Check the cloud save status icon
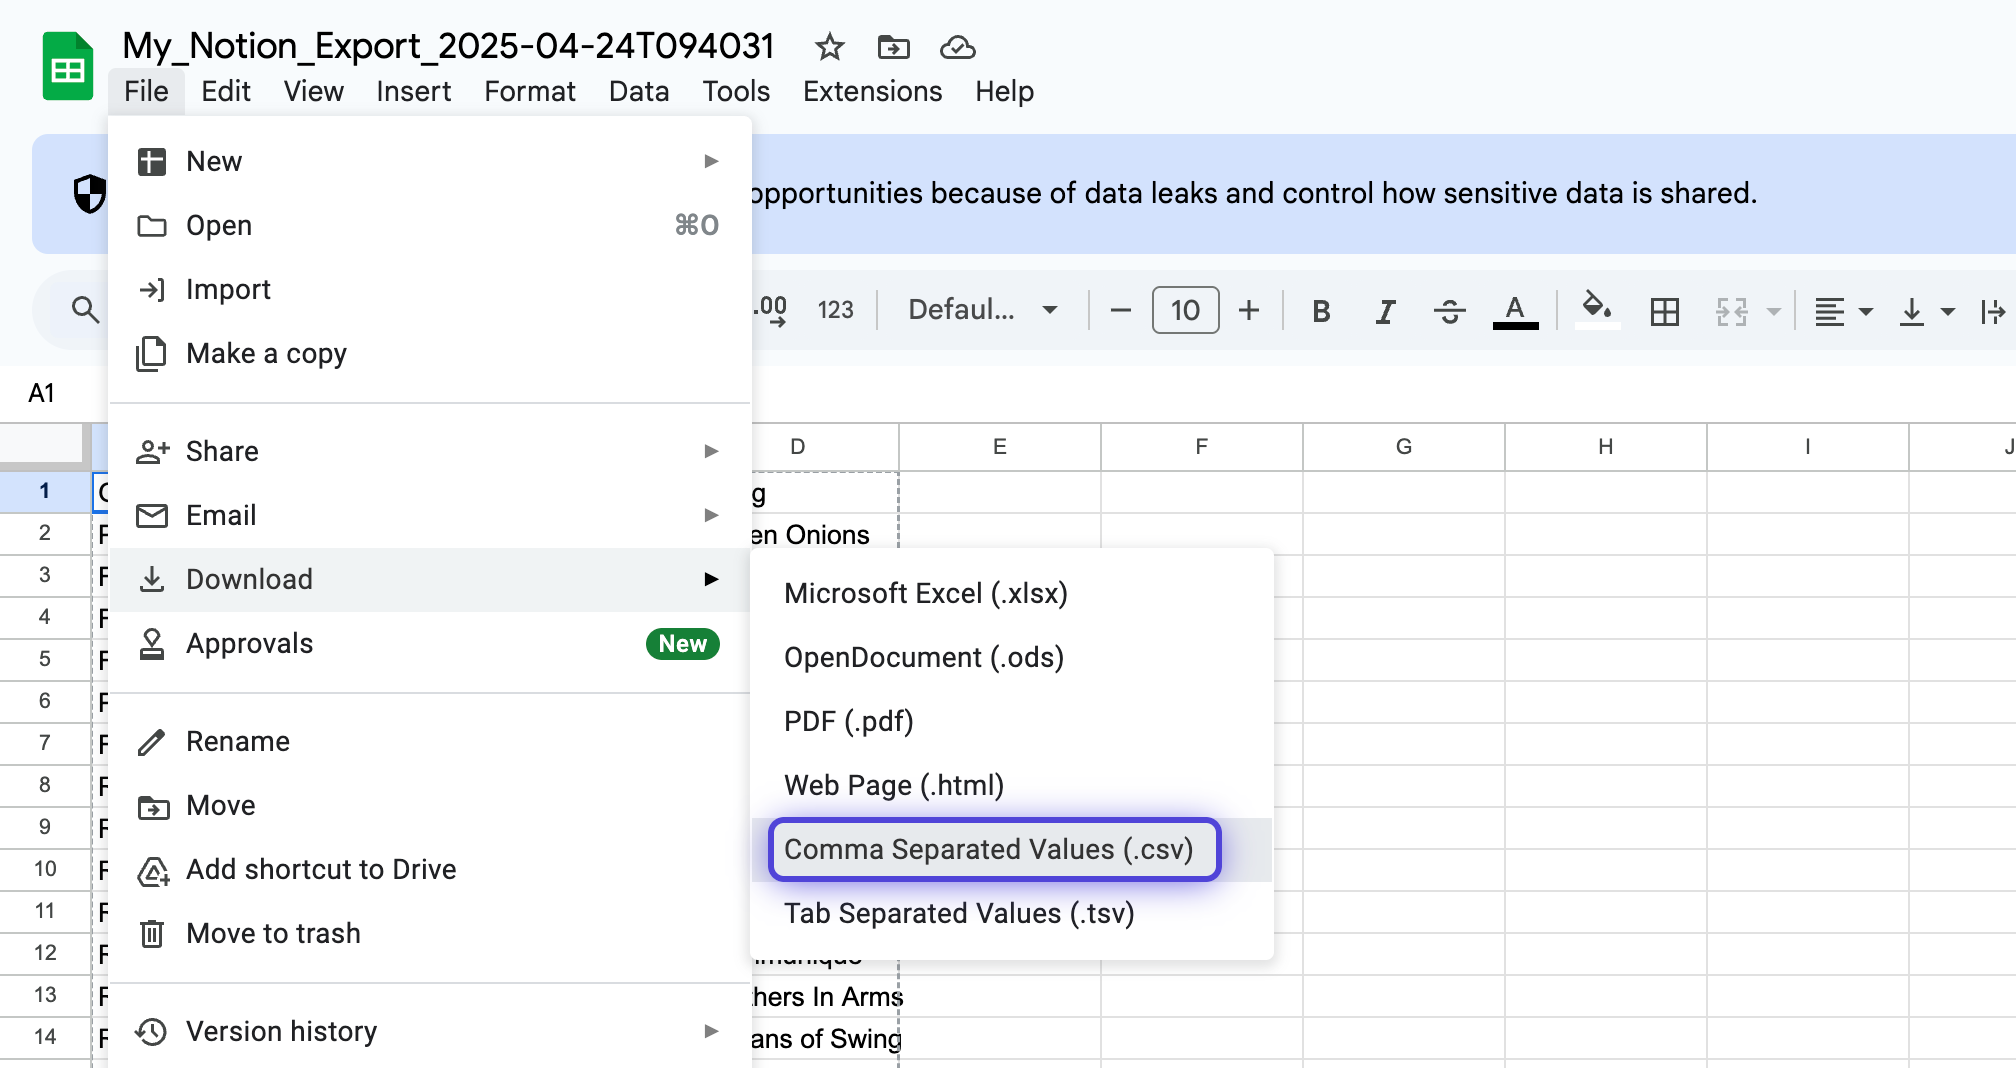2016x1068 pixels. [x=957, y=47]
